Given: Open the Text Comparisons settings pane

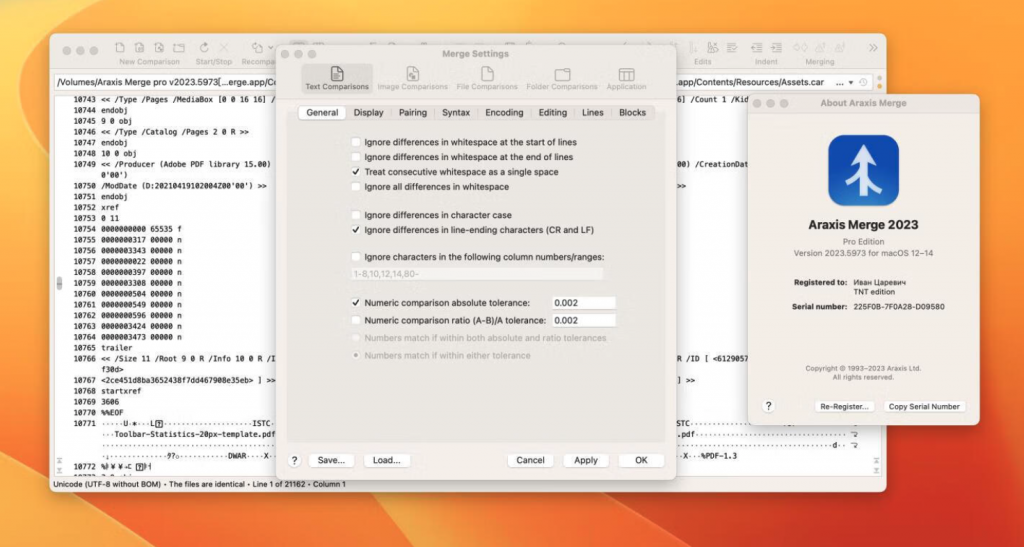Looking at the screenshot, I should [337, 78].
